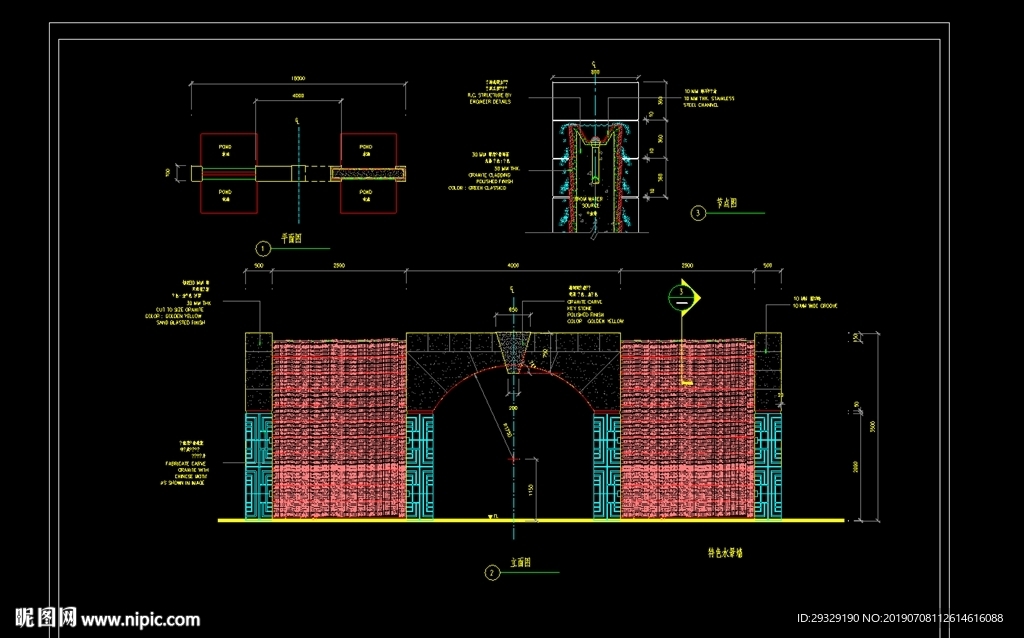
Task: Select the 立面图 drawing title
Action: (x=520, y=563)
